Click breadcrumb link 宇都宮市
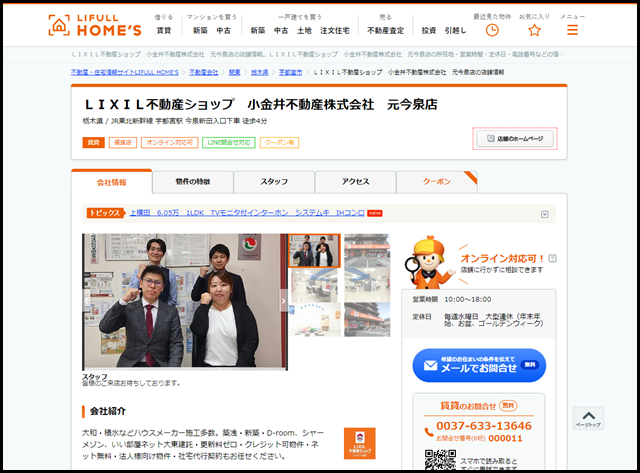640x473 pixels. 291,72
